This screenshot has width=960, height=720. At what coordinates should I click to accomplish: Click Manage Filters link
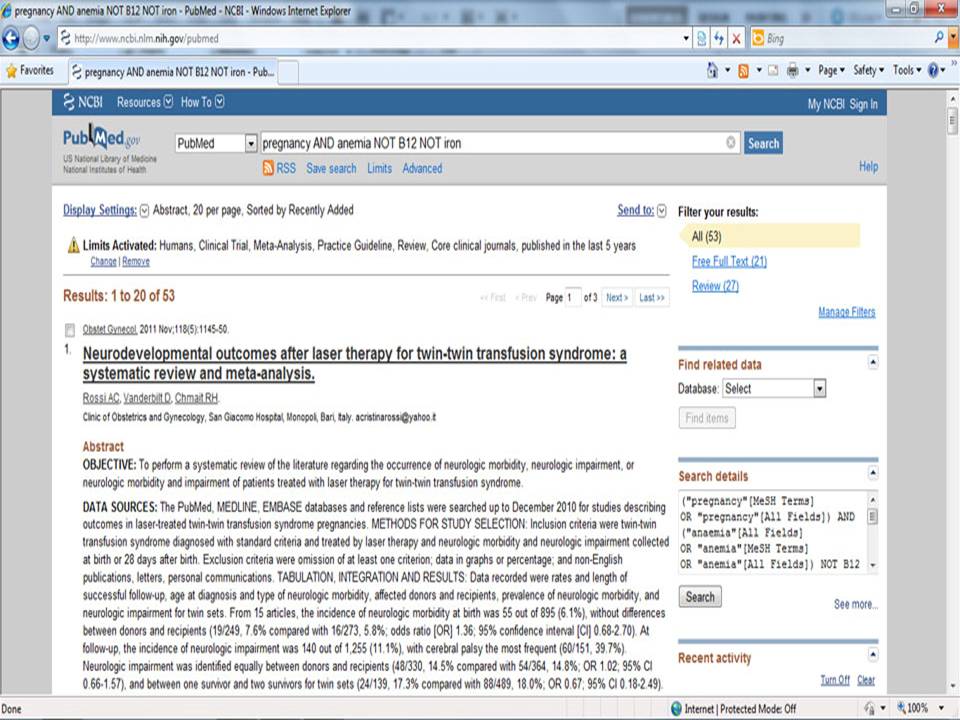[847, 312]
